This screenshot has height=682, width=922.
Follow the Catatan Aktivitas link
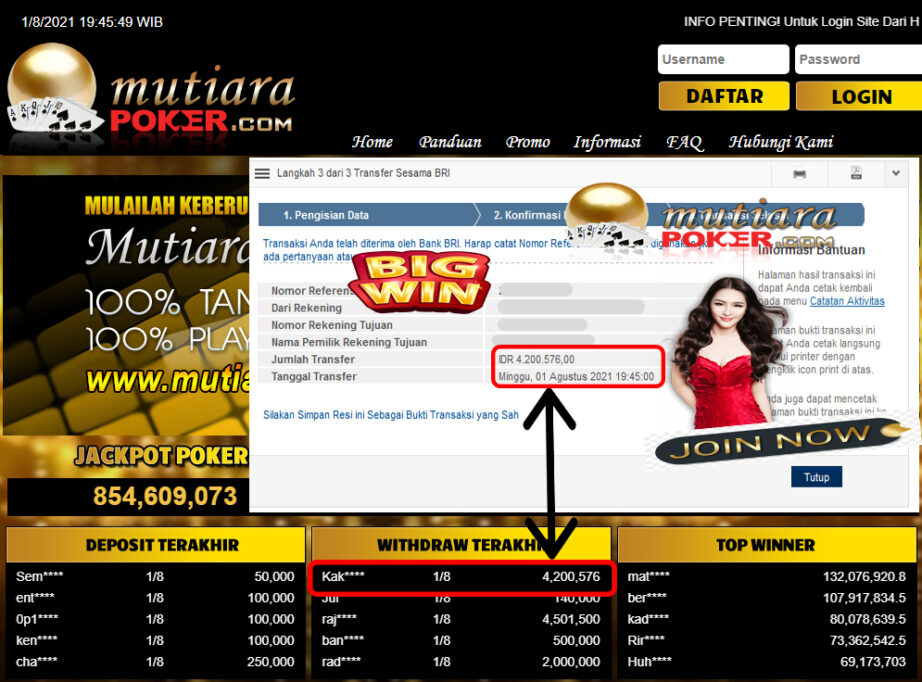click(847, 301)
